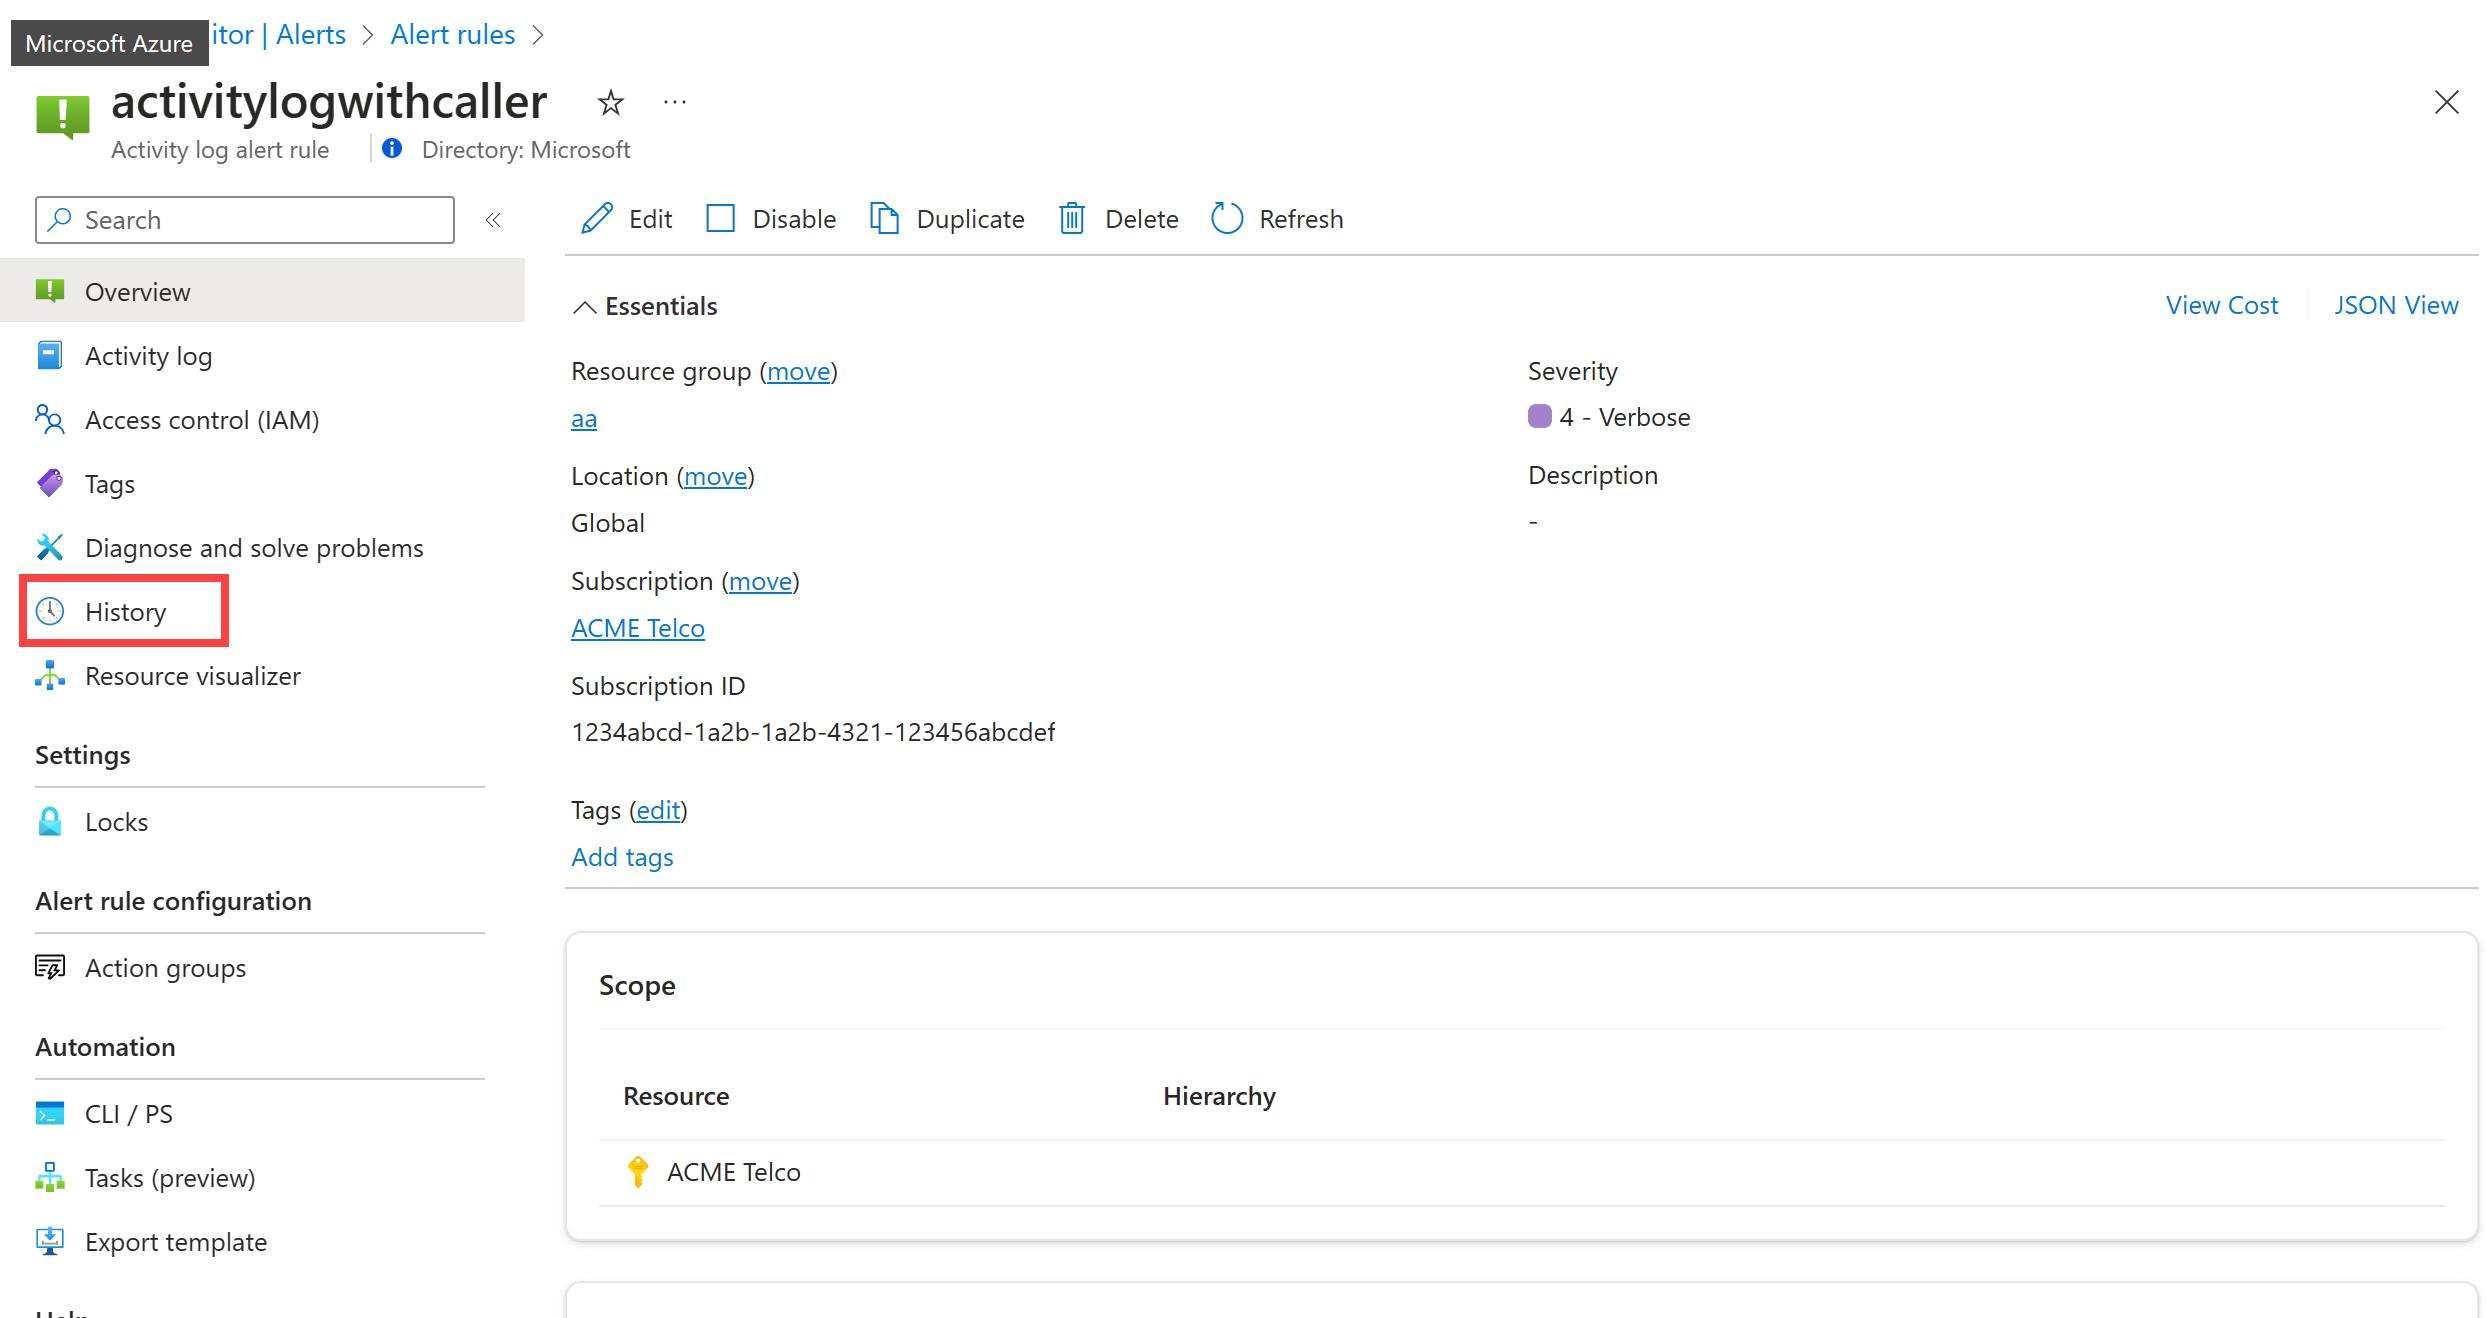Click the ACME Telco subscription link
The width and height of the screenshot is (2486, 1318).
point(637,628)
